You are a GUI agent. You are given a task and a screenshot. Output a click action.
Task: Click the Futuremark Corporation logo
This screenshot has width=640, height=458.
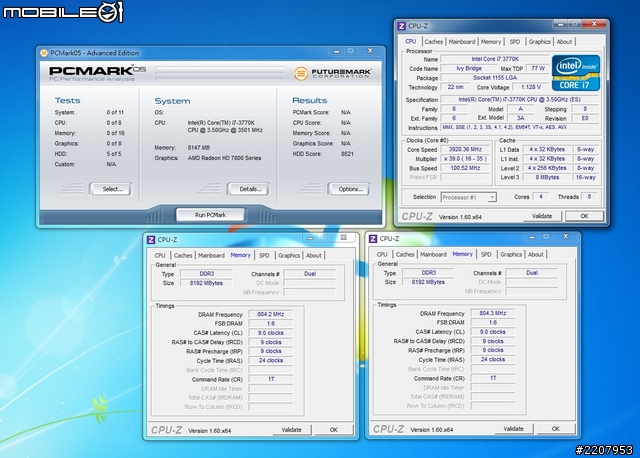tap(333, 73)
